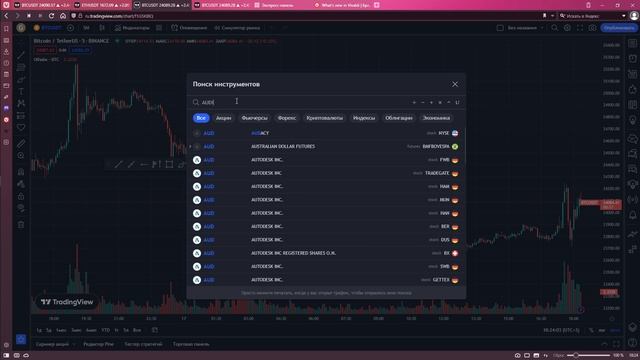The image size is (640, 360).
Task: Close the symbol search dialog
Action: point(455,84)
